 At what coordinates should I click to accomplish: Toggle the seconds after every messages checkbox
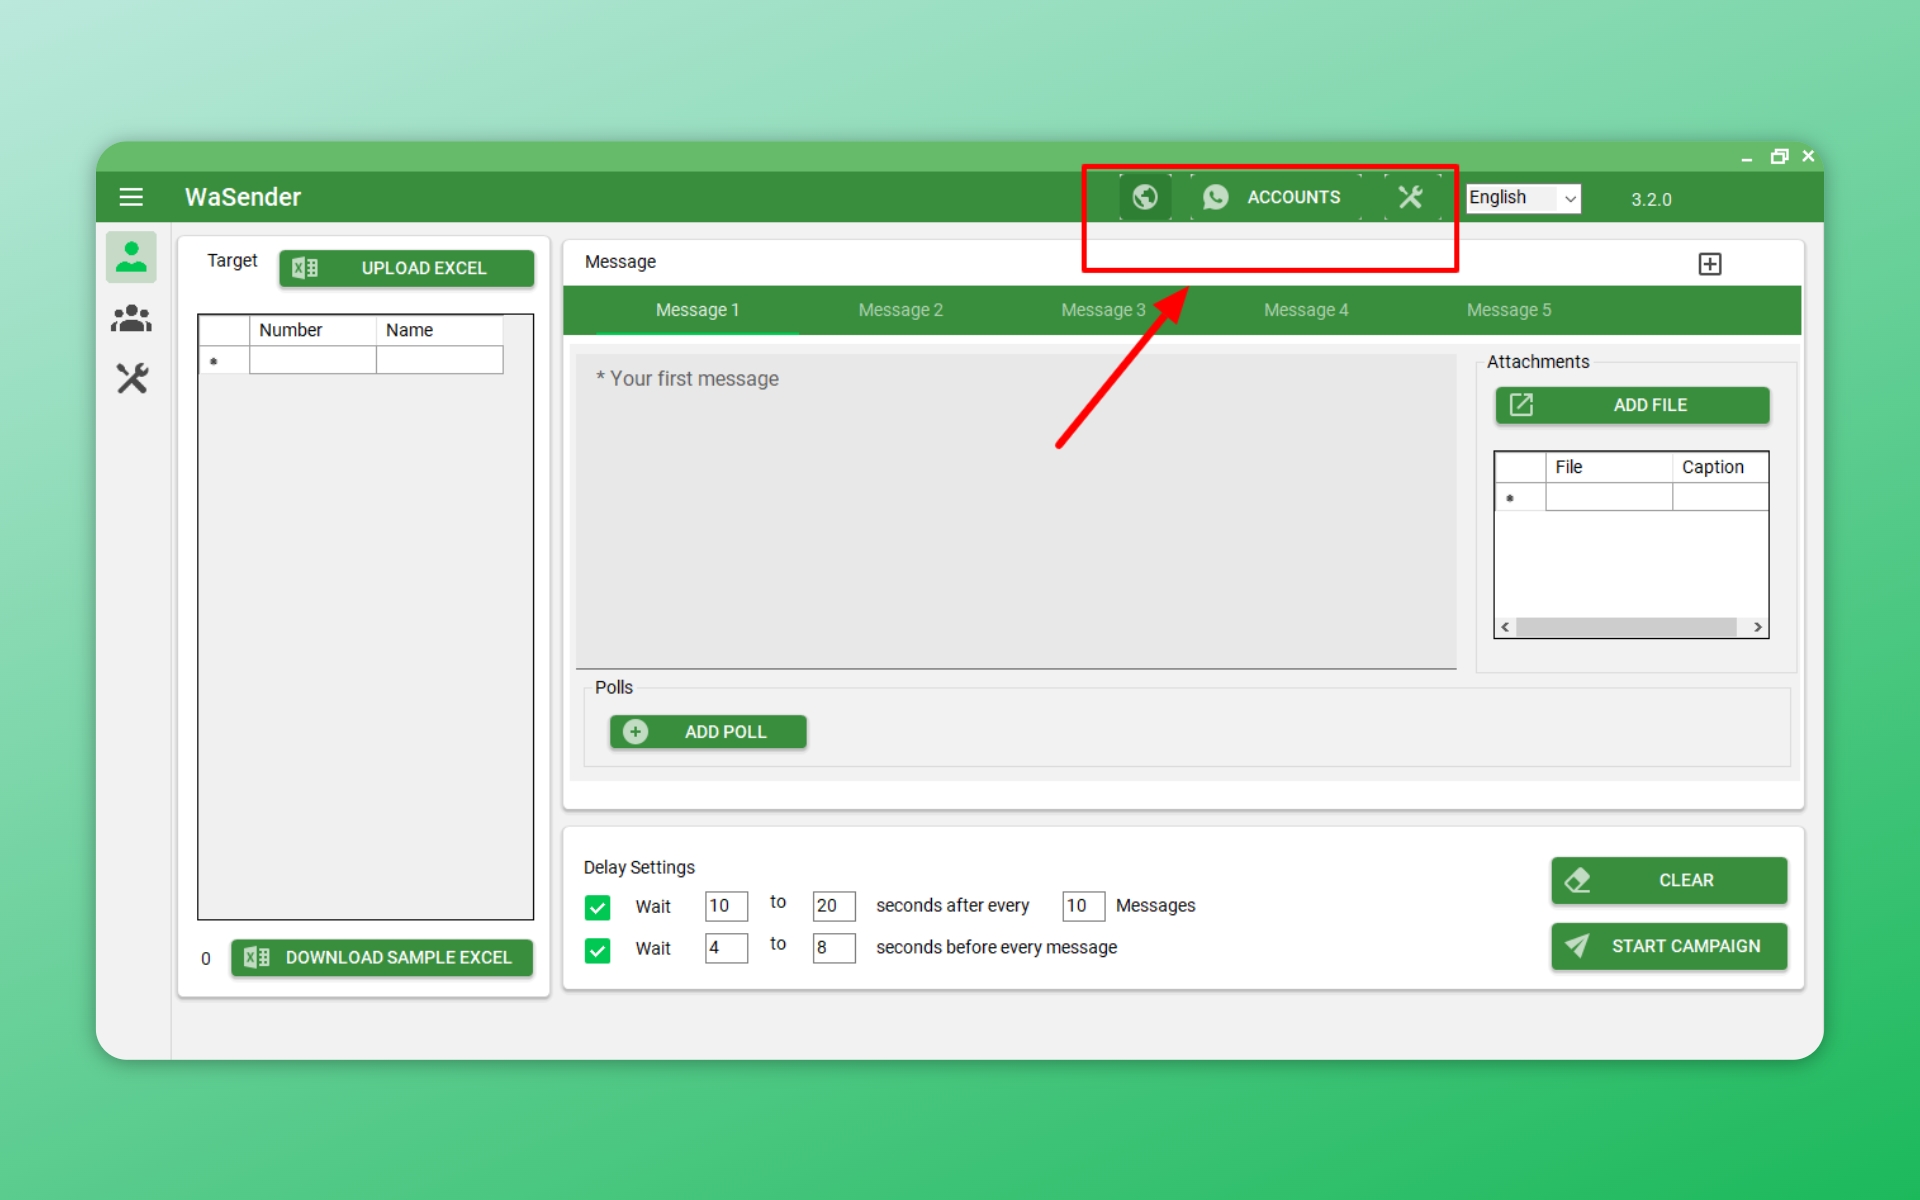[x=597, y=907]
